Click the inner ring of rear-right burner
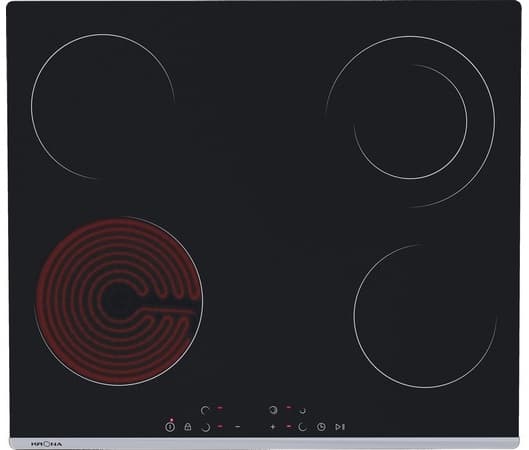 click(410, 121)
